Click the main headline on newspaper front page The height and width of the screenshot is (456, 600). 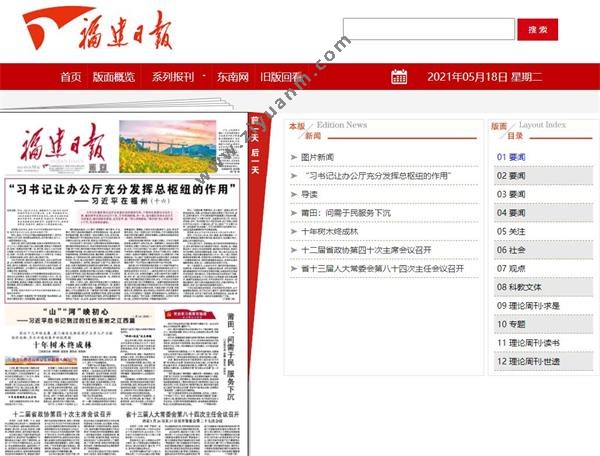122,189
